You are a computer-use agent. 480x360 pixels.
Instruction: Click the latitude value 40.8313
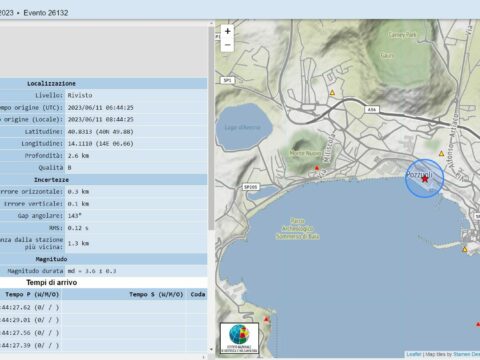(x=101, y=132)
